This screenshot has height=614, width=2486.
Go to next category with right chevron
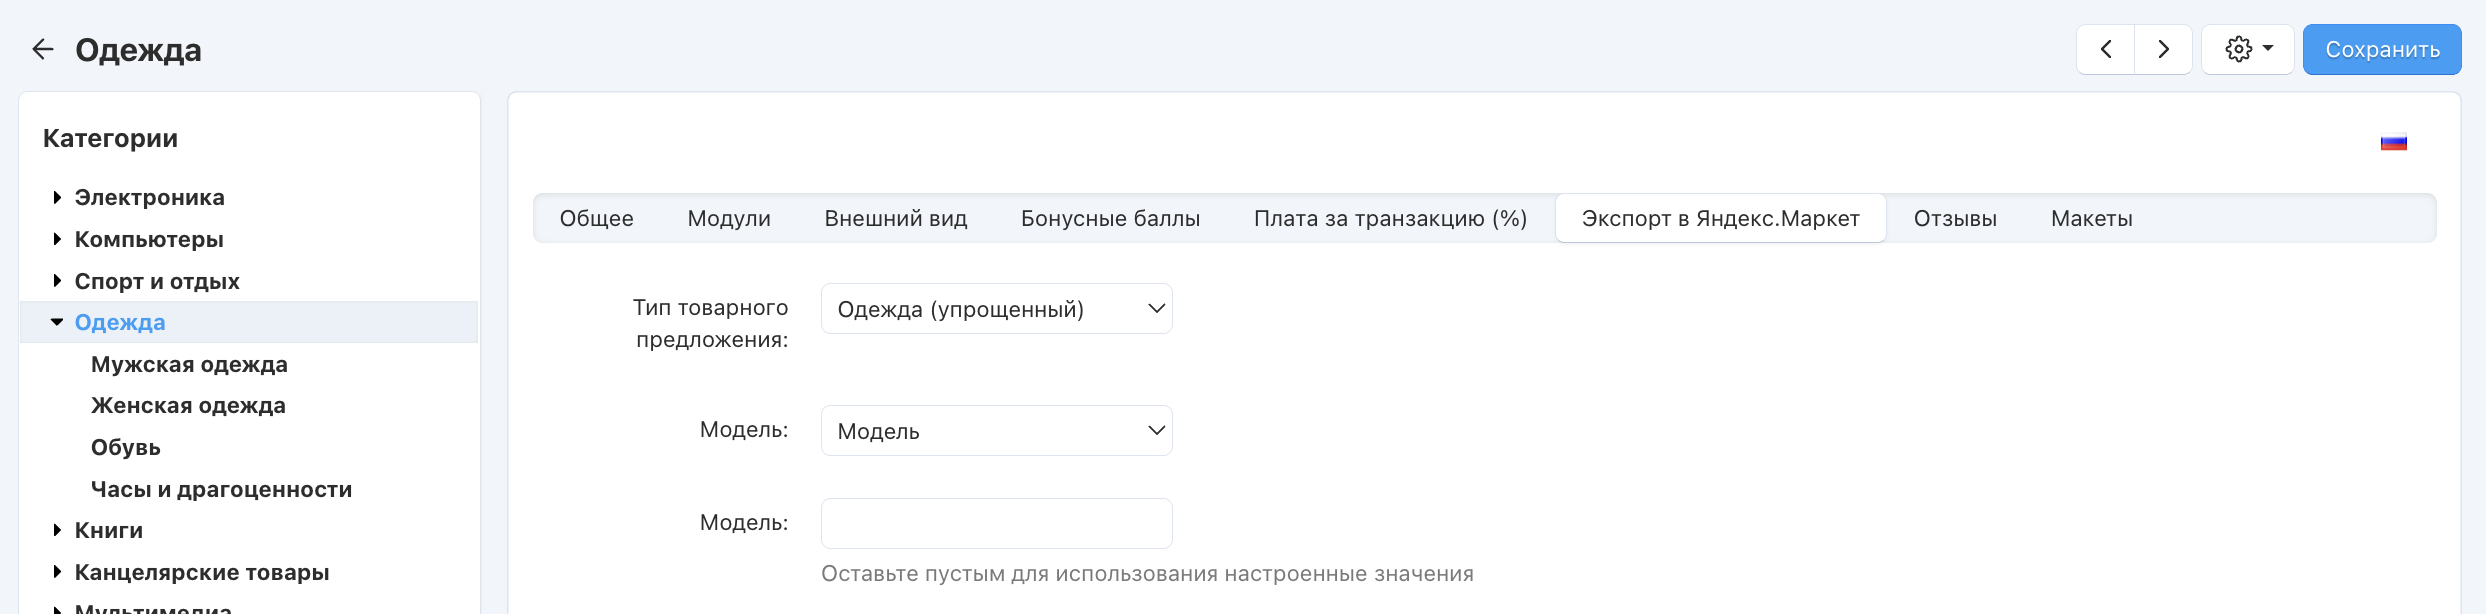pyautogui.click(x=2163, y=49)
